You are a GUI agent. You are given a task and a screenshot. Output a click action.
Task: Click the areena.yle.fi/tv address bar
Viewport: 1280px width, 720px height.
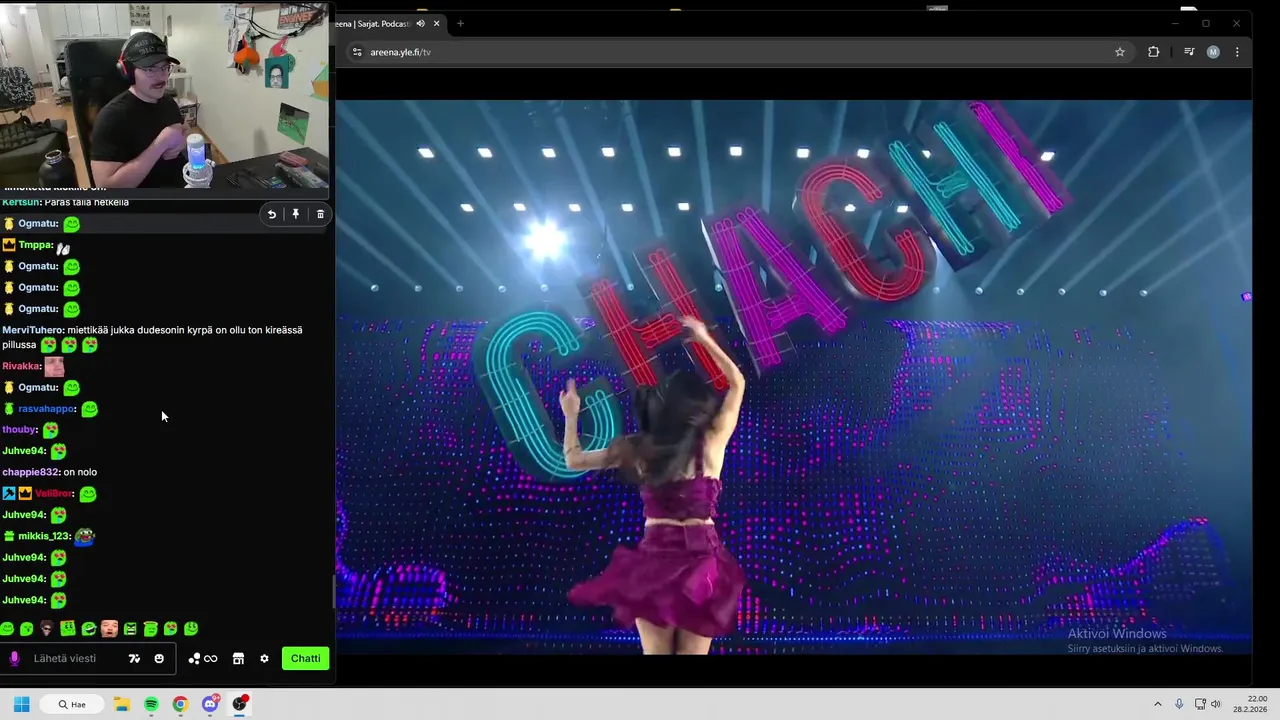pyautogui.click(x=735, y=52)
